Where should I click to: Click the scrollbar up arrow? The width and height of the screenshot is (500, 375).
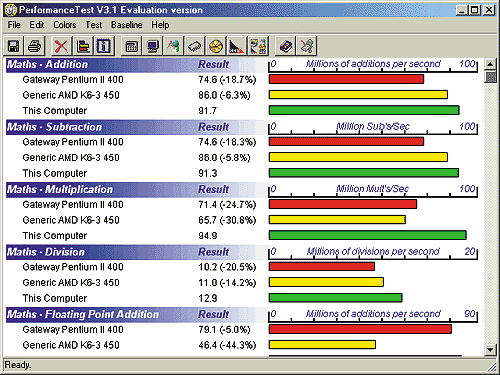490,64
